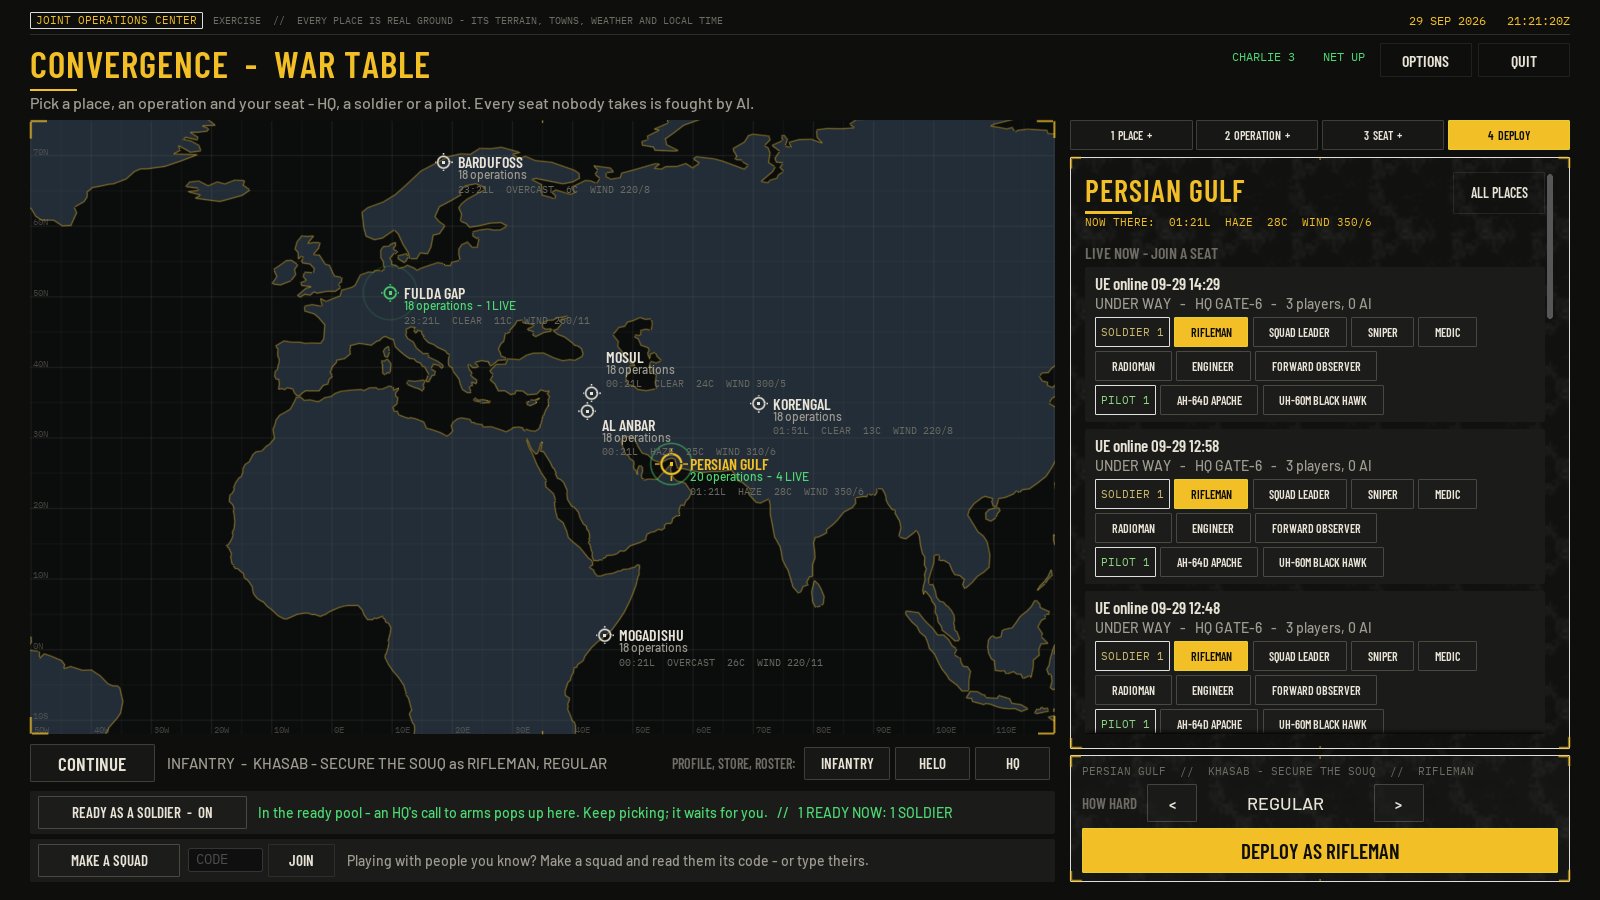Screen dimensions: 1600x900
Task: Select Pilot 1 in the 14:29 session
Action: [x=1125, y=400]
